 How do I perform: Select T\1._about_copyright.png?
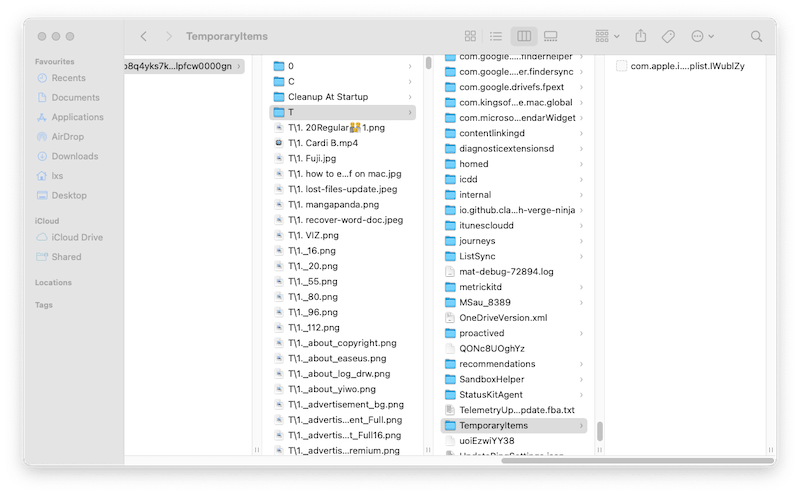click(342, 343)
